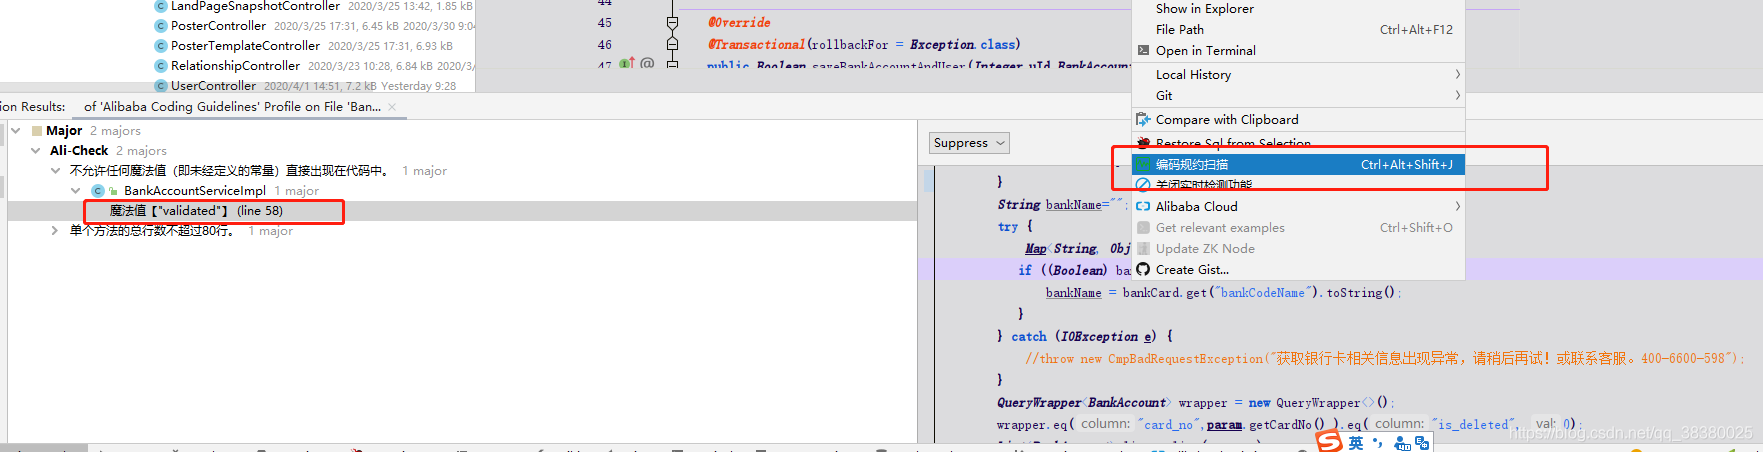The image size is (1763, 452).
Task: Click the commented CmpBadRequestException line
Action: tap(1385, 358)
